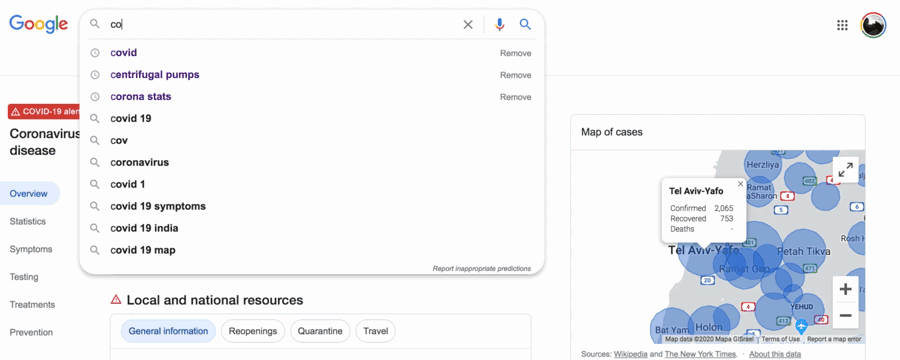
Task: Close the Tel Aviv-Yafo info popup
Action: [740, 184]
